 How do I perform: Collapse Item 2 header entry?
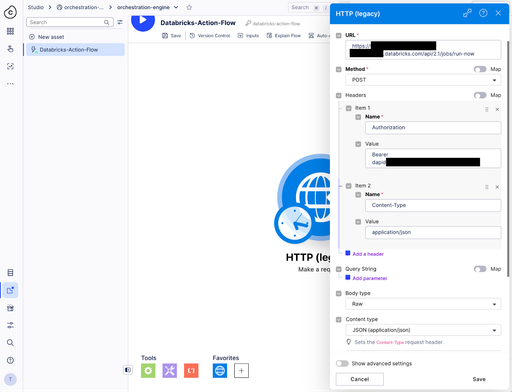[349, 186]
